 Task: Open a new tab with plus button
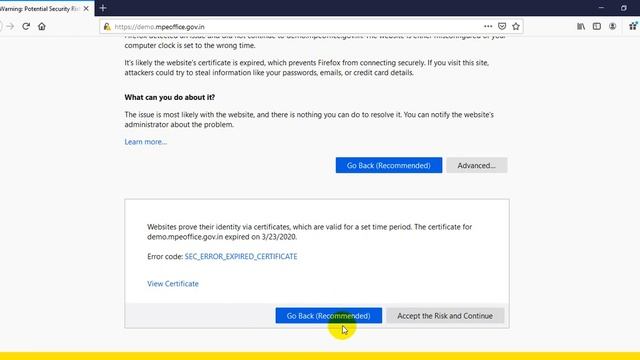pos(103,8)
